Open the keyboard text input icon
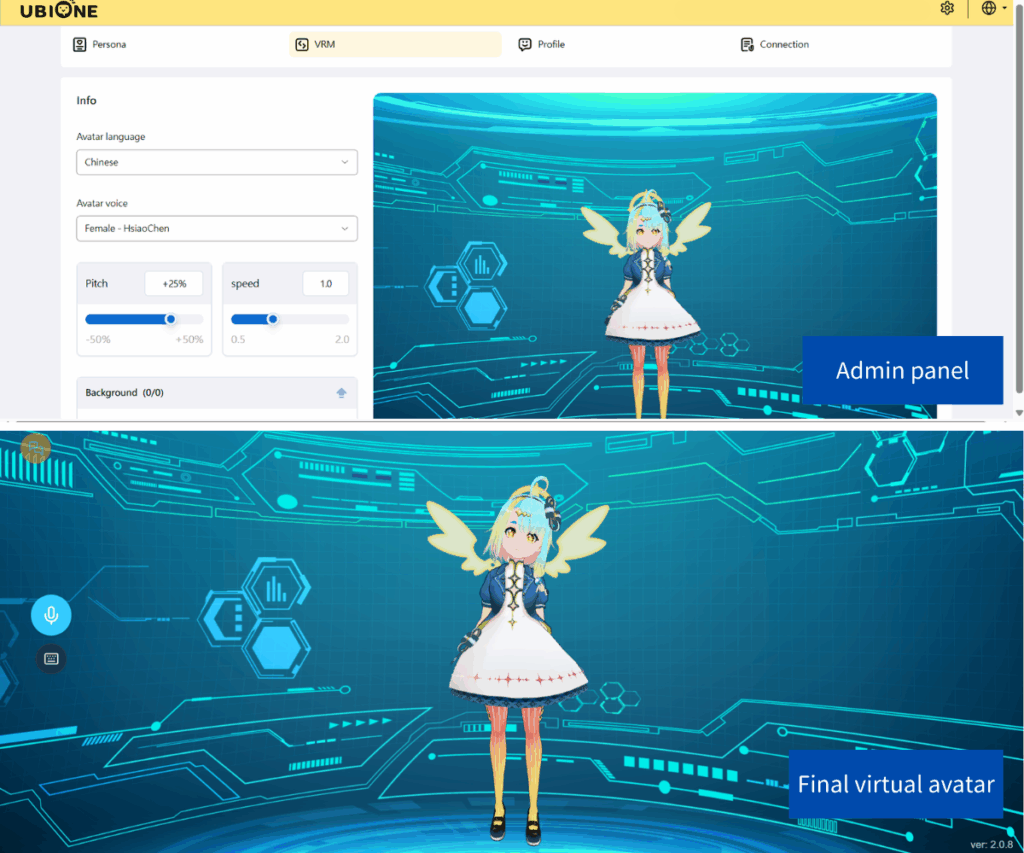 tap(51, 659)
